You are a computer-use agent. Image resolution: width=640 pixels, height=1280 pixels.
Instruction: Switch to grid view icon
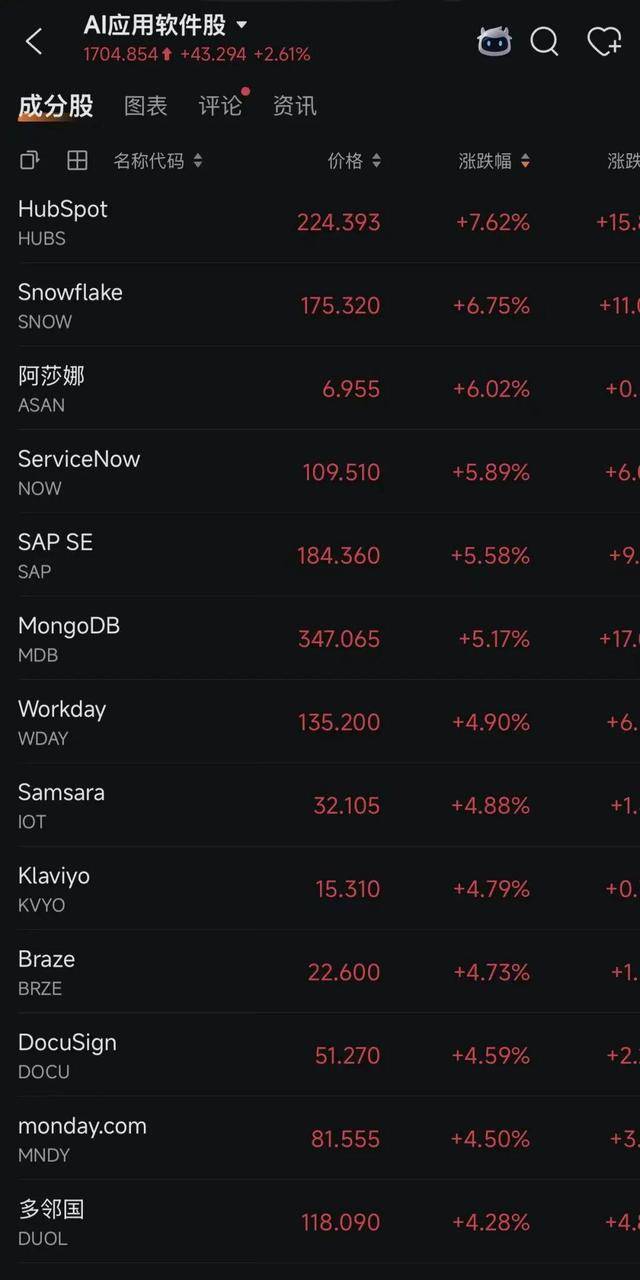[77, 160]
